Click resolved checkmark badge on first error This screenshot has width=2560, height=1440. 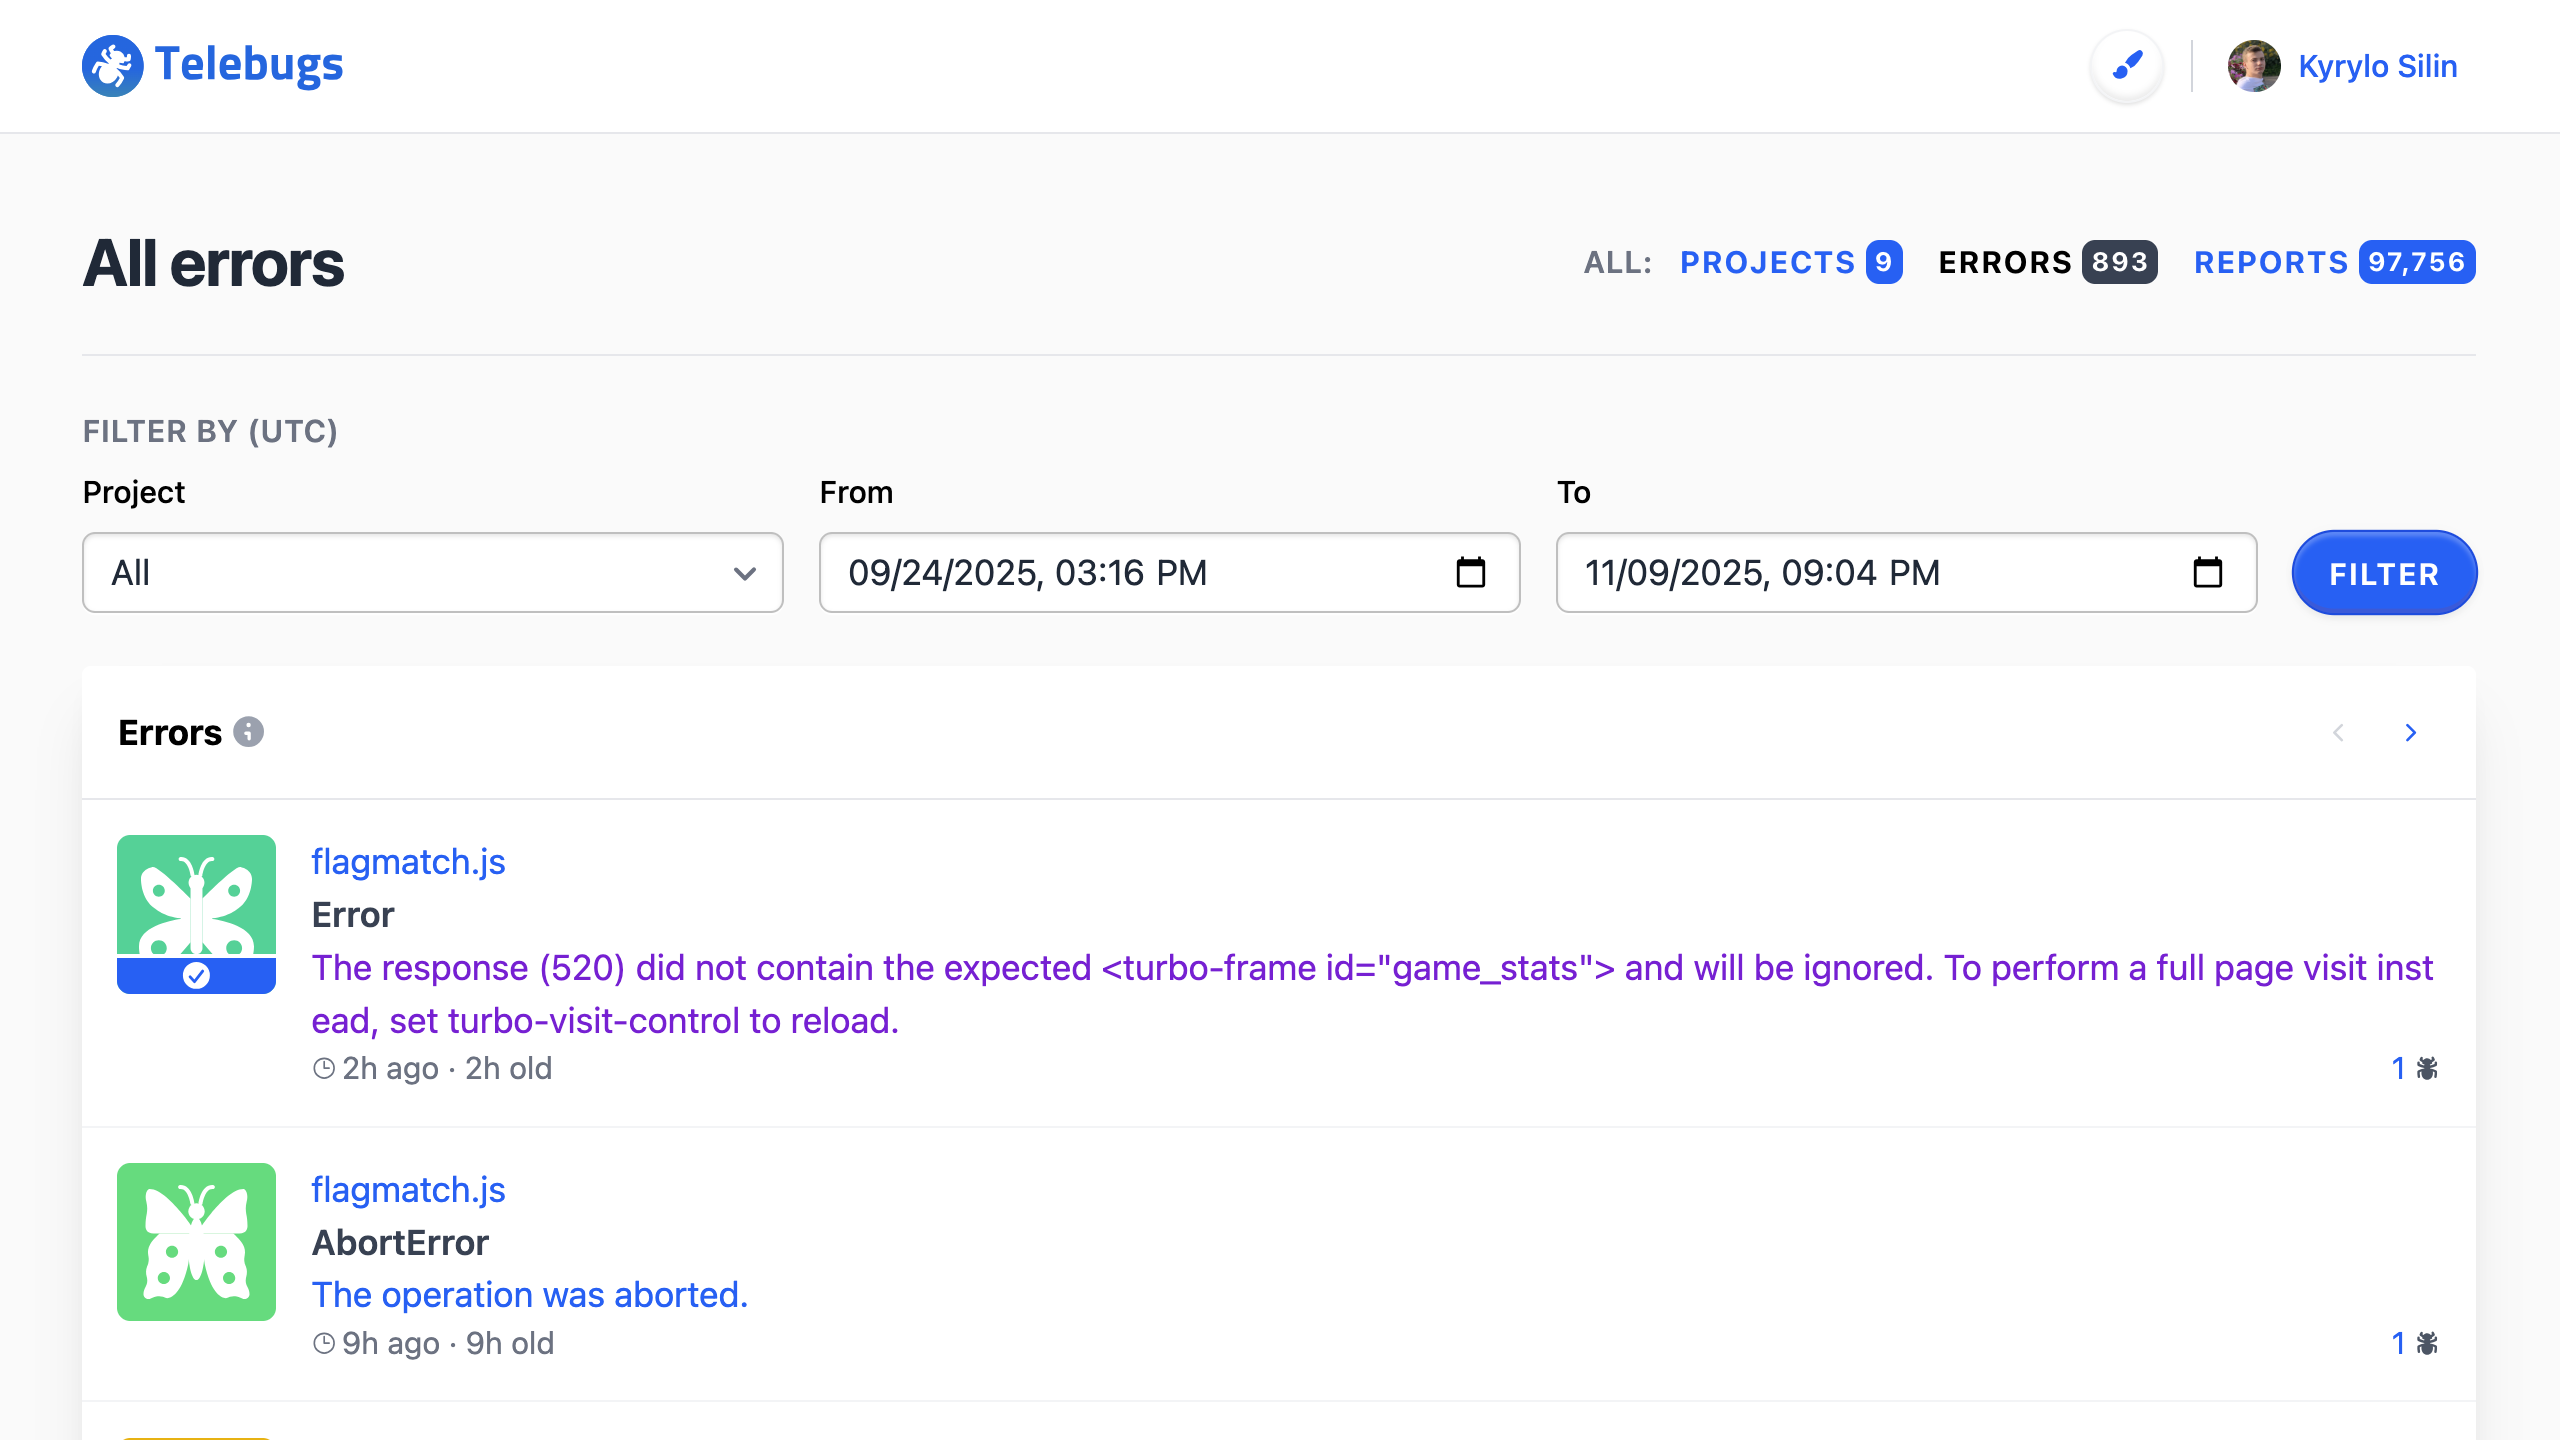196,975
